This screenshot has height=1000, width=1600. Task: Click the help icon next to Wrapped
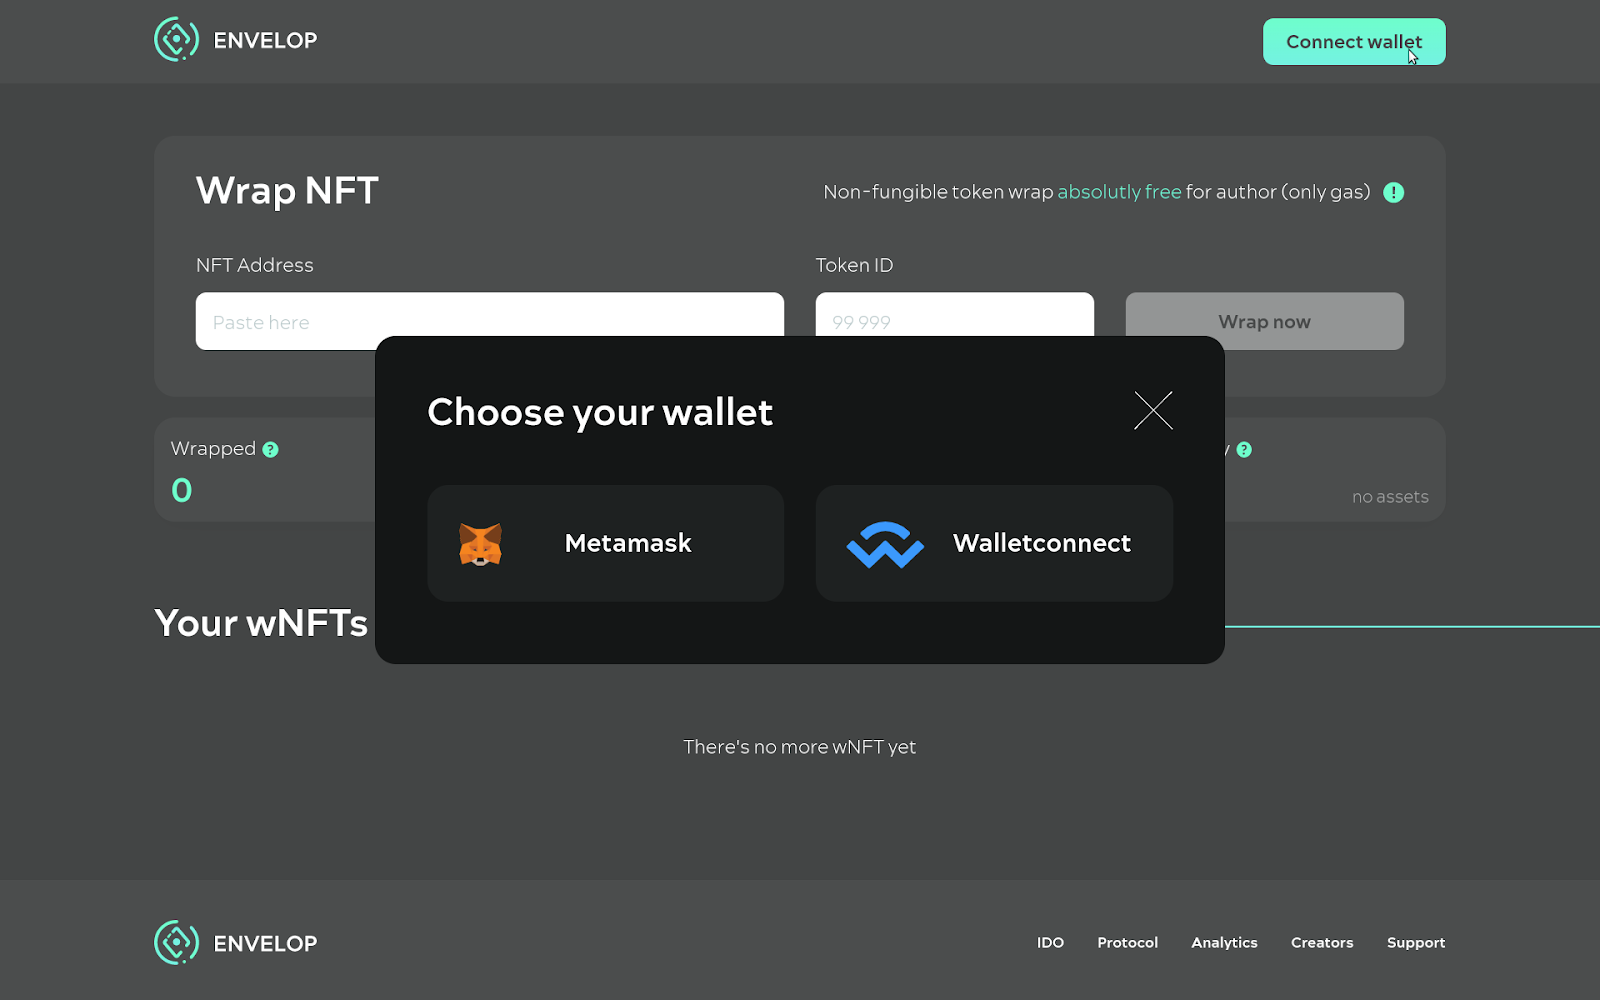pyautogui.click(x=270, y=450)
